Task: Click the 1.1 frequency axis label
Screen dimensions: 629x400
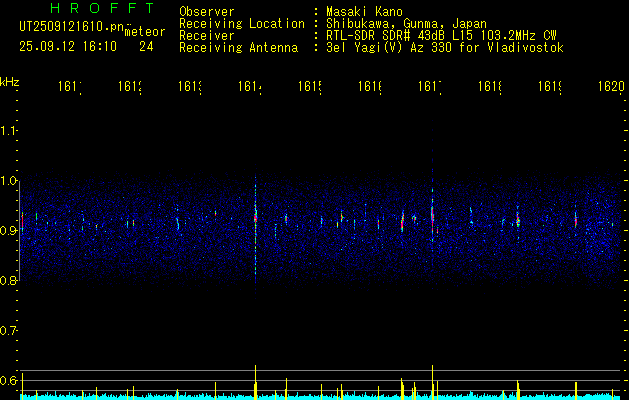Action: (8, 130)
